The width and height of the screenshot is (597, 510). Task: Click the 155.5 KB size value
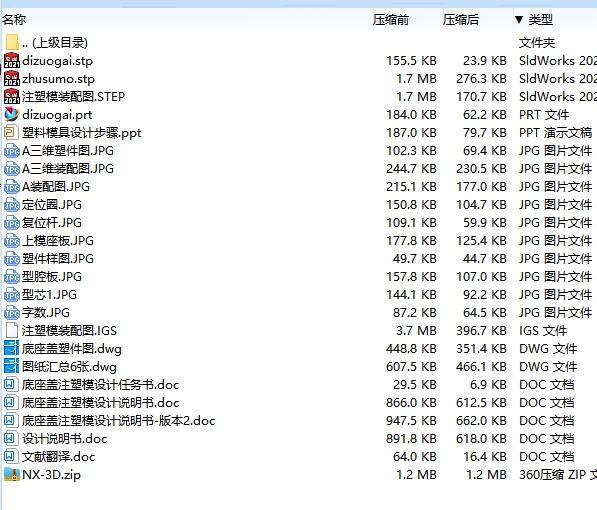(x=411, y=61)
